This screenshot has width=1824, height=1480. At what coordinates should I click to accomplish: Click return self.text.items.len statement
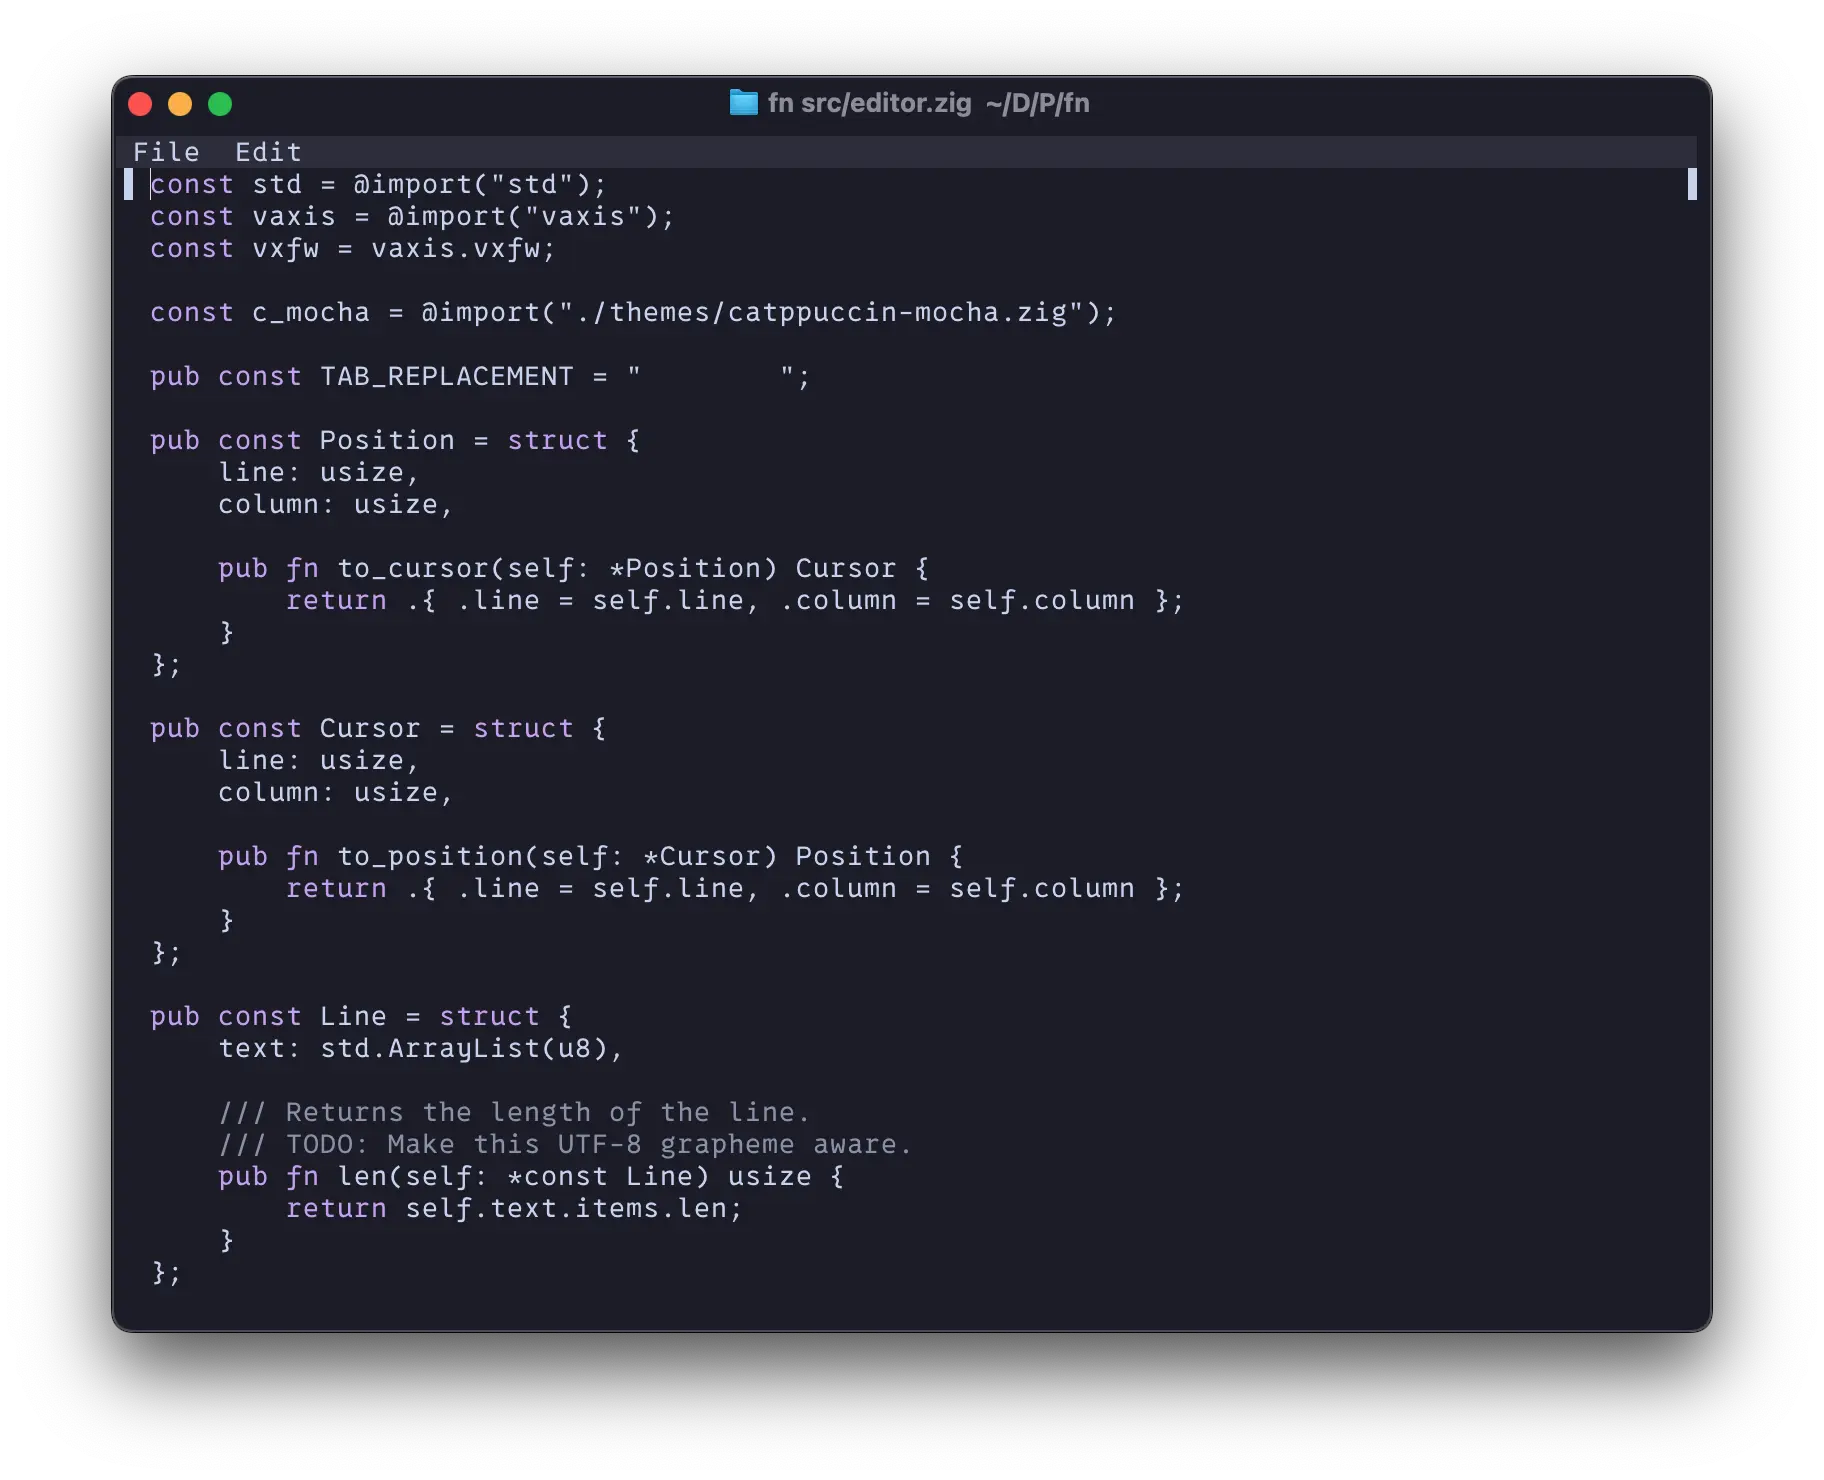coord(513,1208)
